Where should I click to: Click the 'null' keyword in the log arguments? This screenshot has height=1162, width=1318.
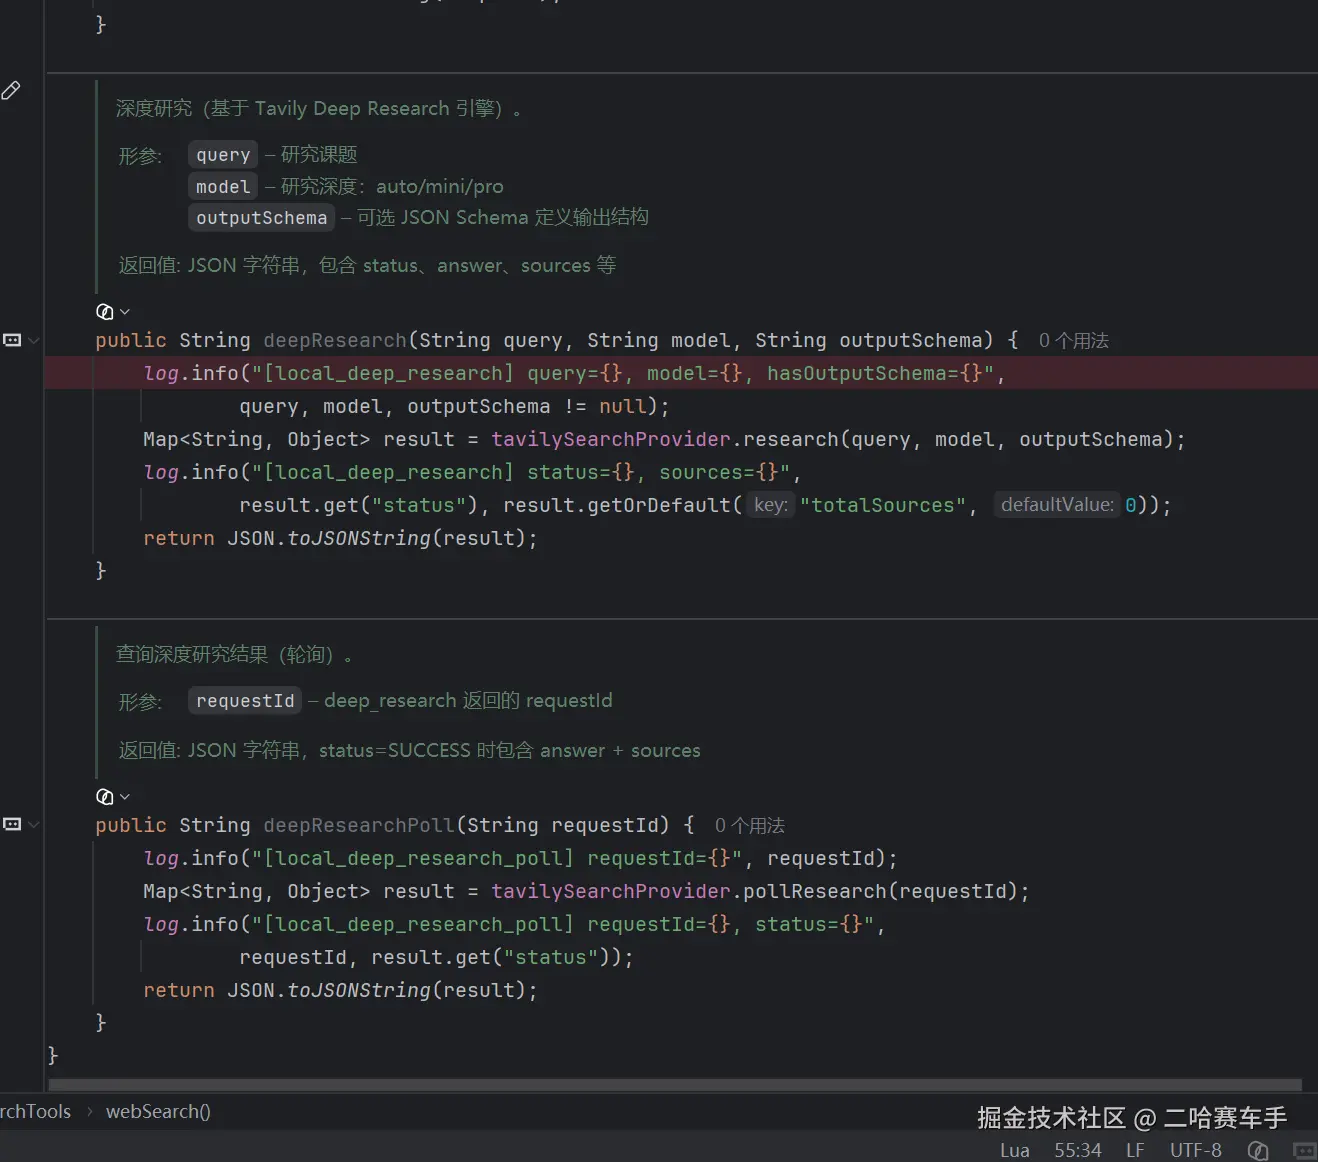623,406
